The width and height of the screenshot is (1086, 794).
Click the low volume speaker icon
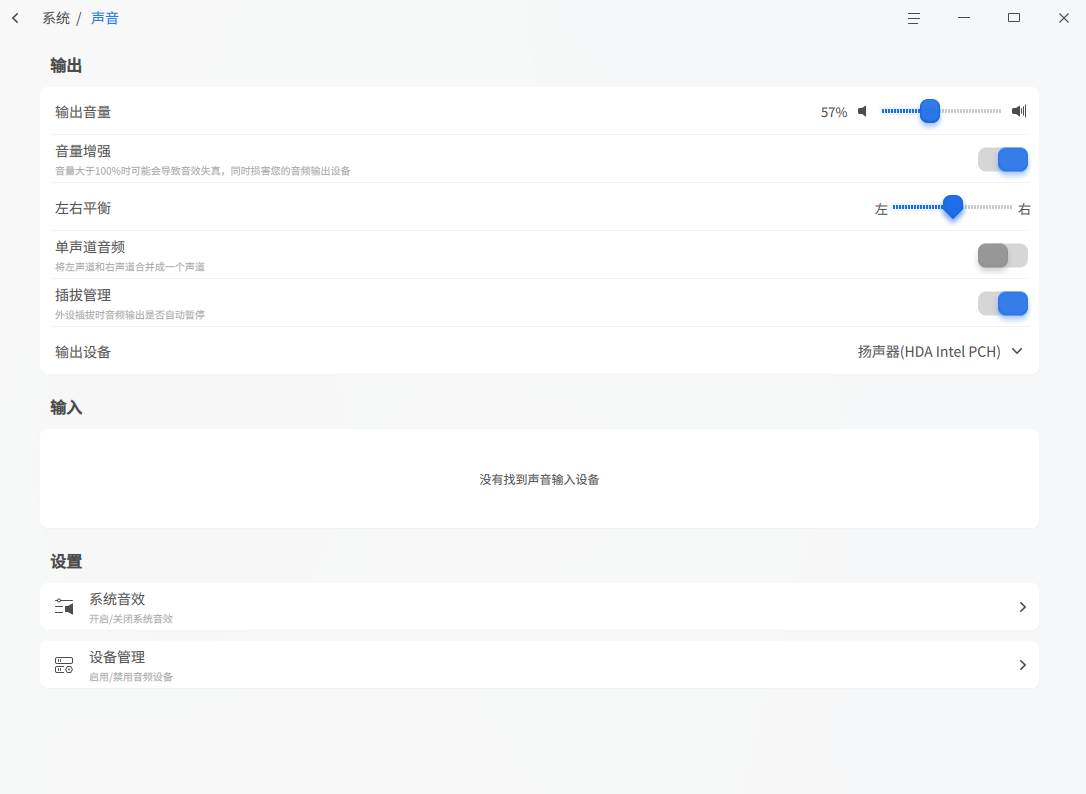click(862, 112)
